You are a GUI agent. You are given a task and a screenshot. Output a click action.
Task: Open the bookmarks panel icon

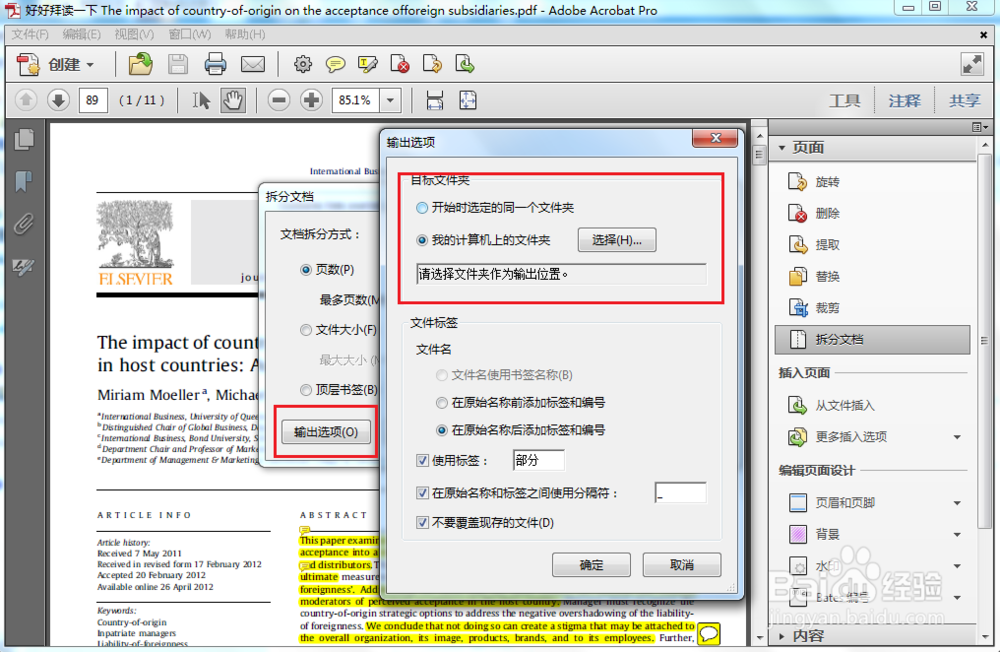point(22,182)
